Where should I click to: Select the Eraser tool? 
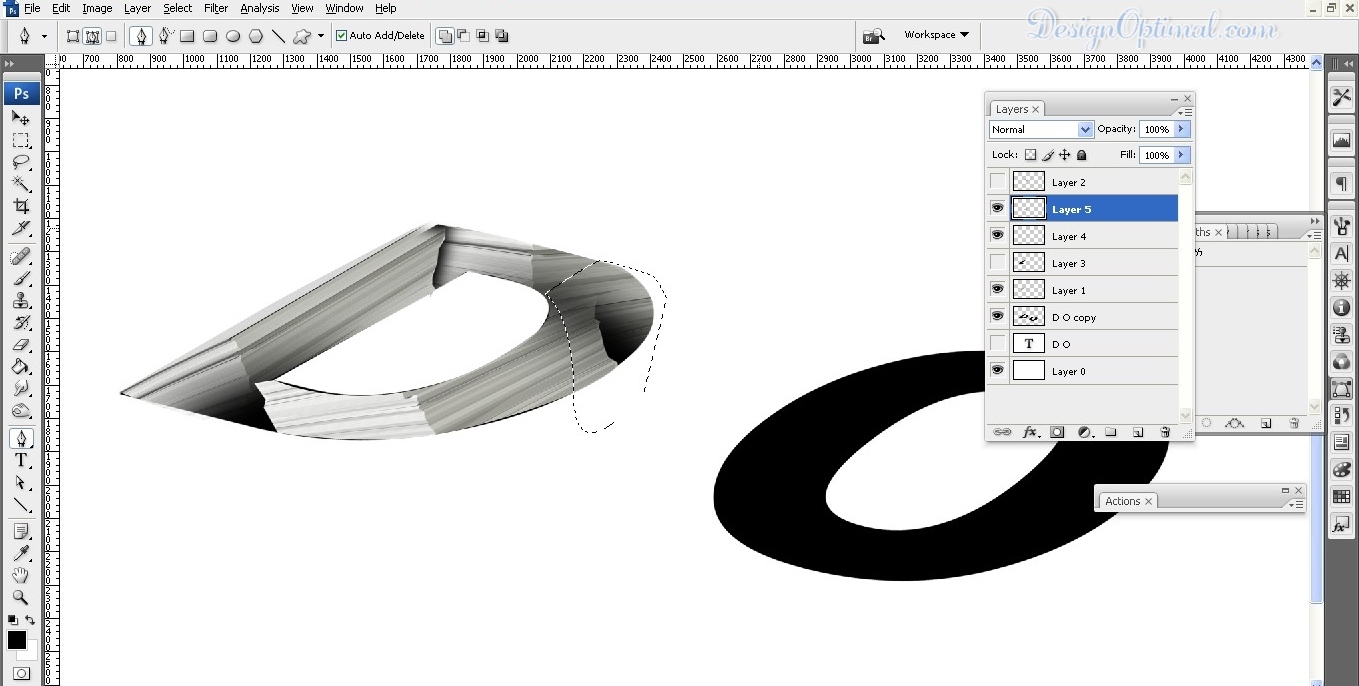coord(21,345)
